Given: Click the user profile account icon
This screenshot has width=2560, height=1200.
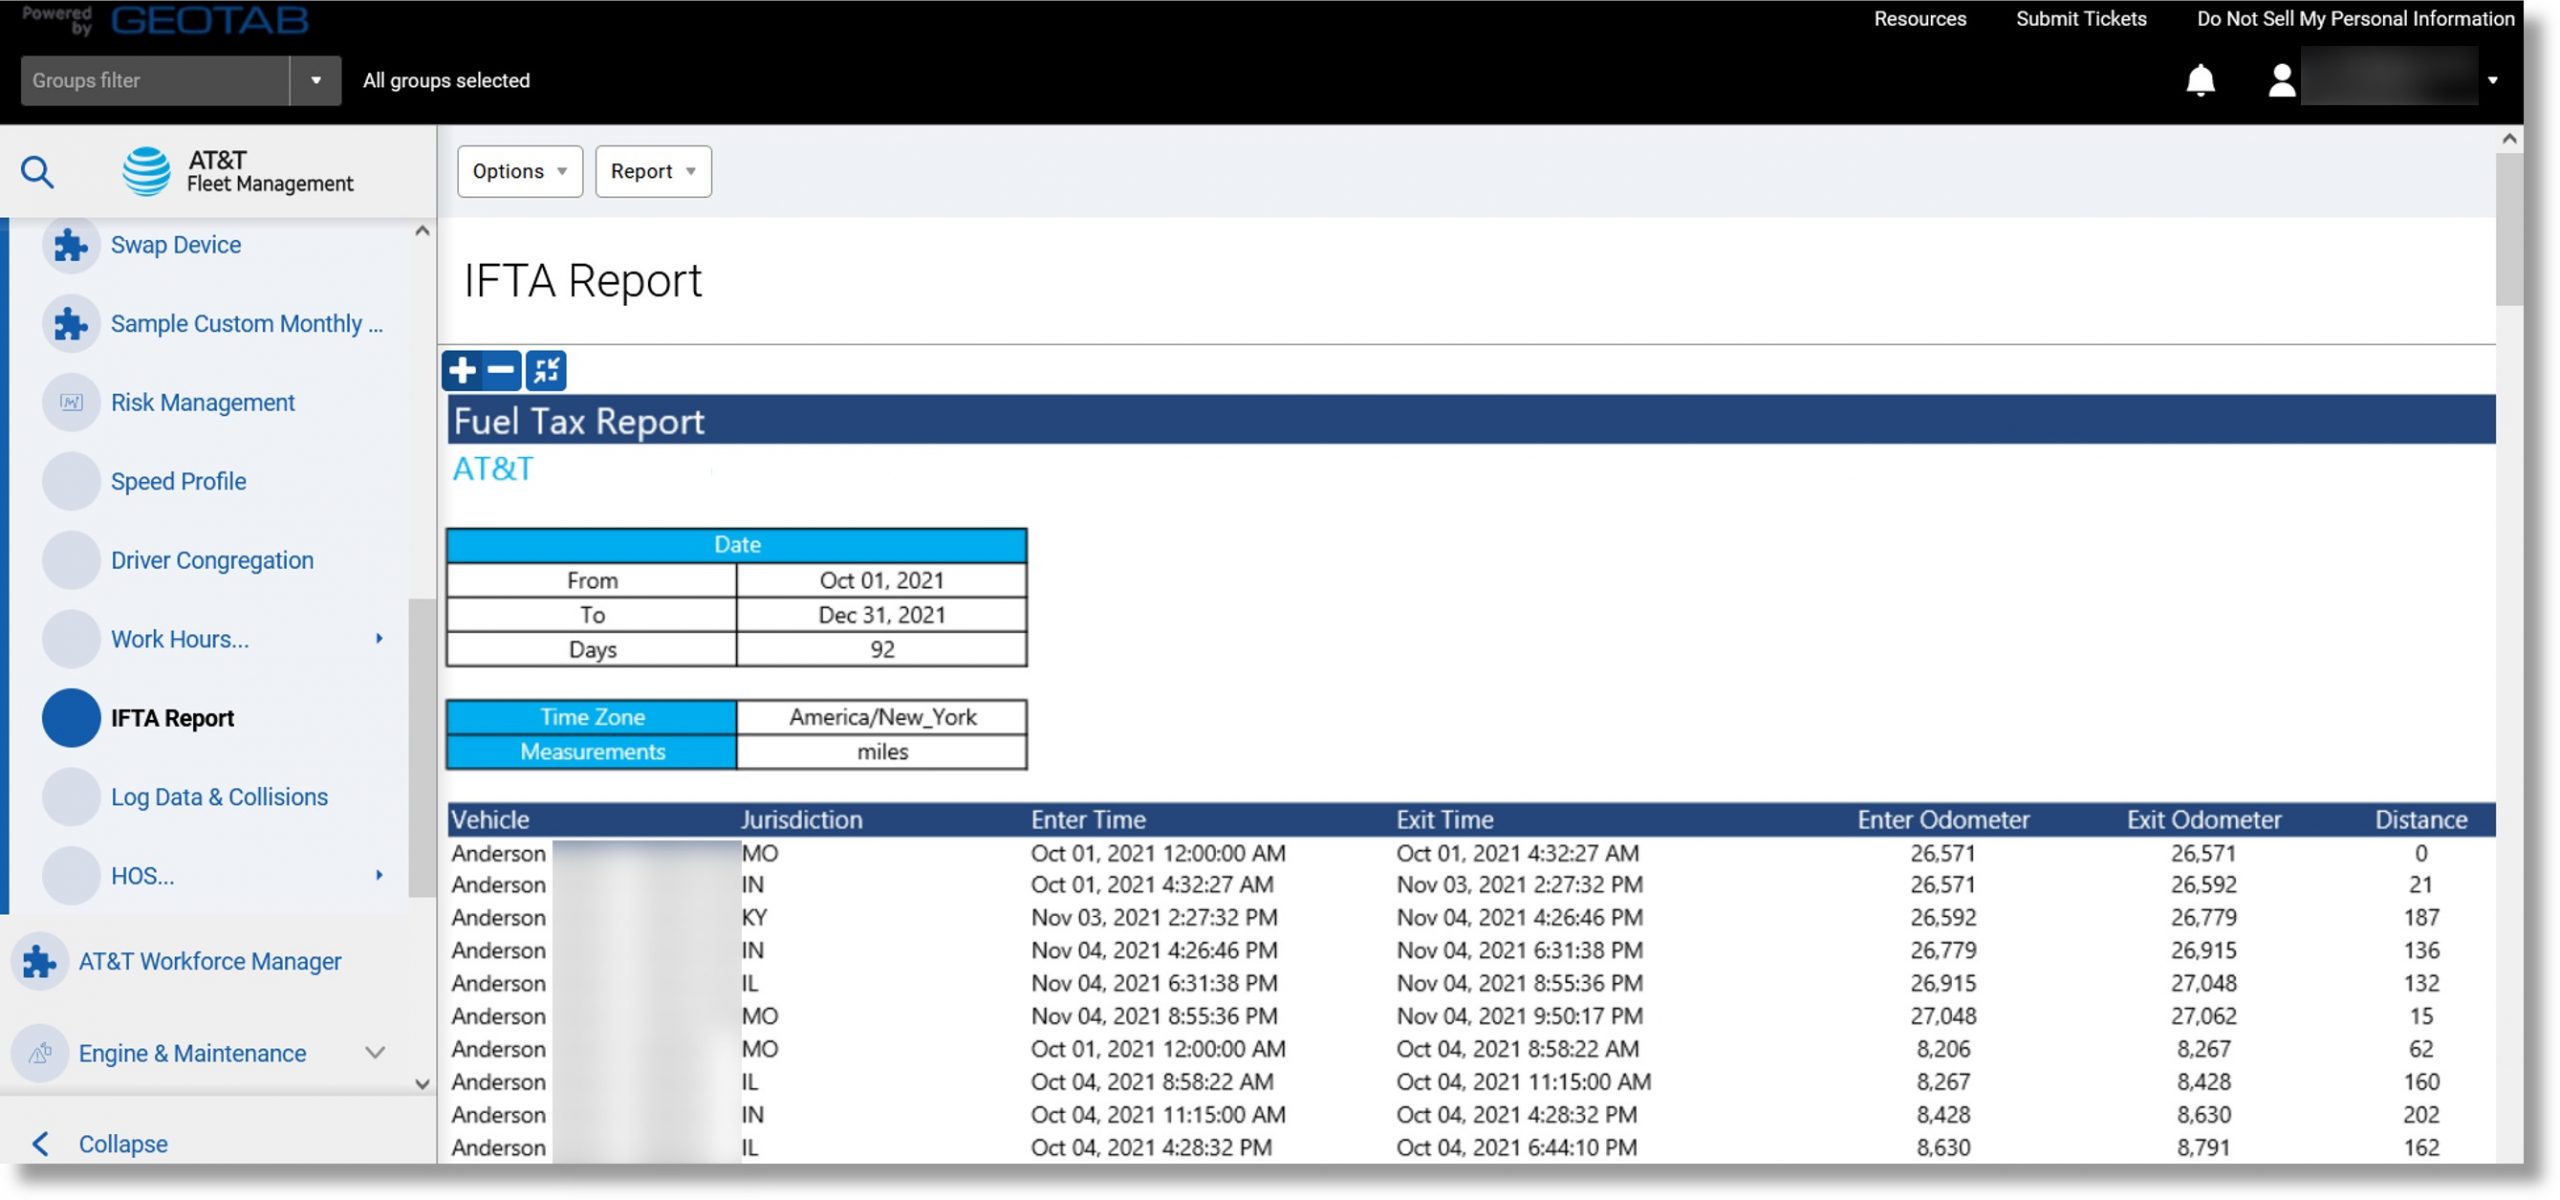Looking at the screenshot, I should pos(2278,78).
